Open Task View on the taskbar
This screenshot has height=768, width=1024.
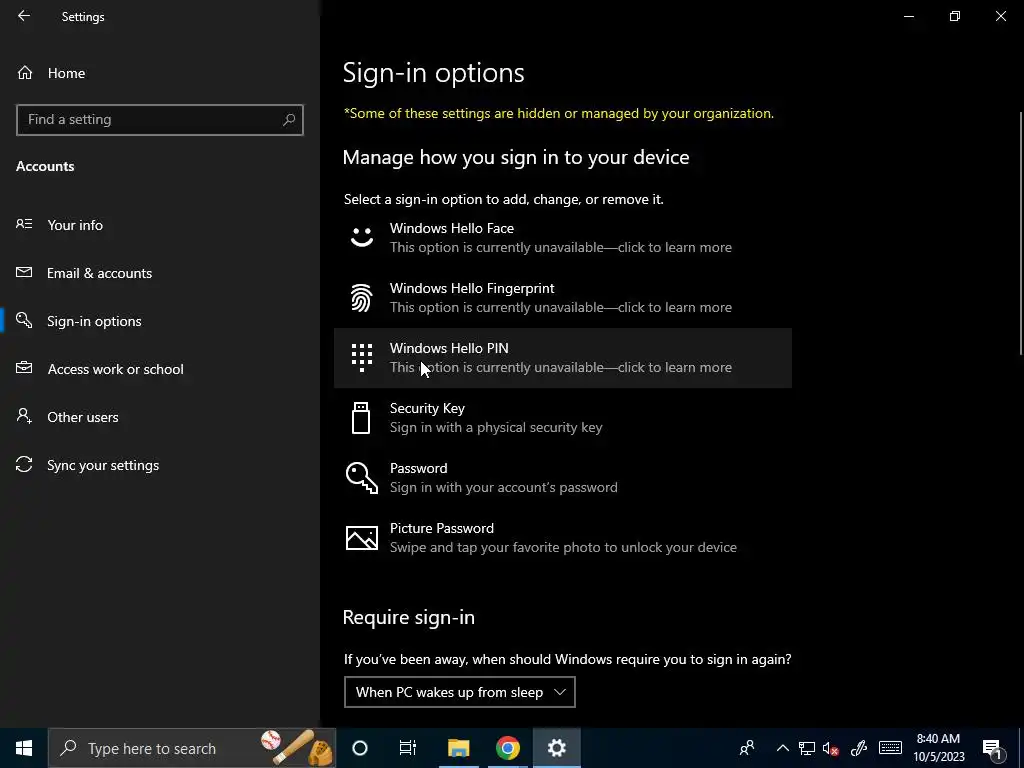click(408, 748)
